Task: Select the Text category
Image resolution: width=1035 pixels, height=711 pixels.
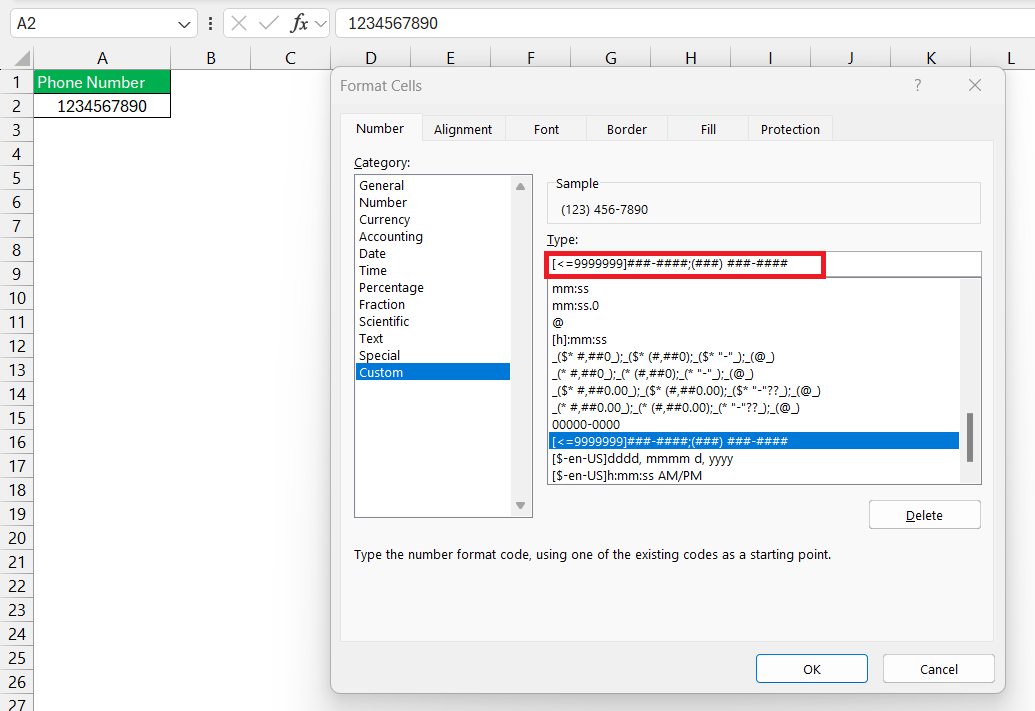Action: tap(432, 339)
